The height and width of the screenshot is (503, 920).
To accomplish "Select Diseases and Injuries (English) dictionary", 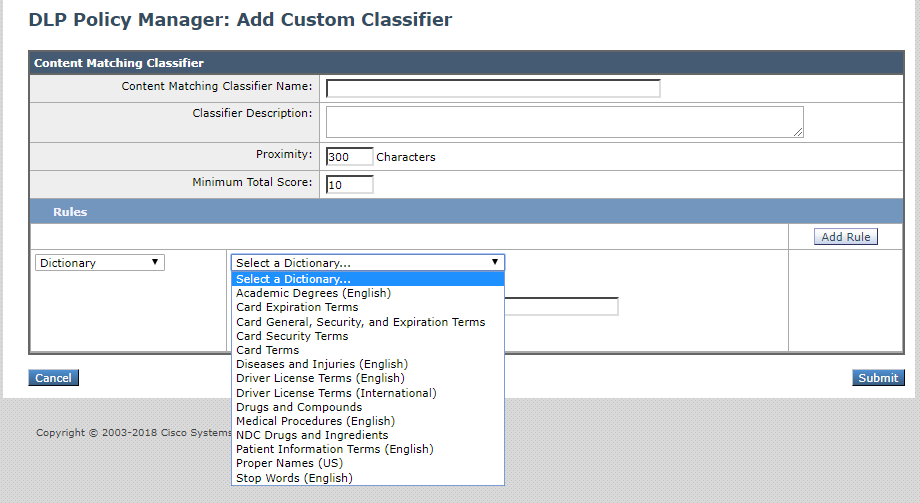I will [x=368, y=364].
